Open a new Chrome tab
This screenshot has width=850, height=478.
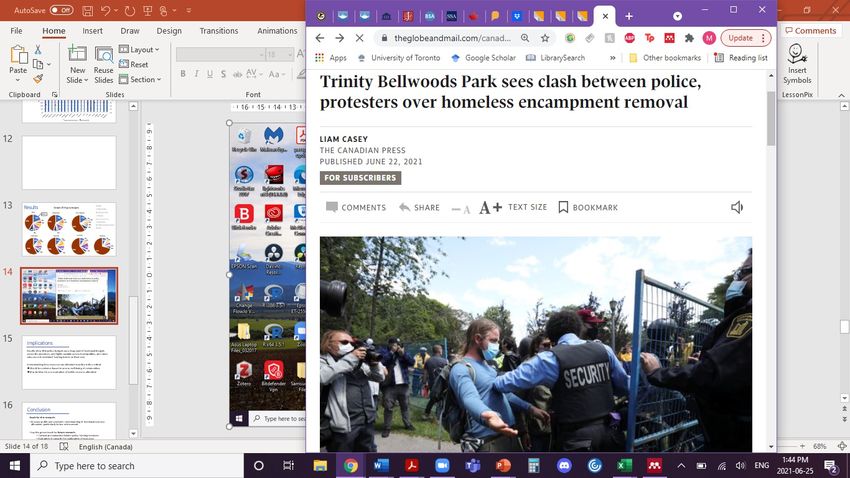[629, 16]
